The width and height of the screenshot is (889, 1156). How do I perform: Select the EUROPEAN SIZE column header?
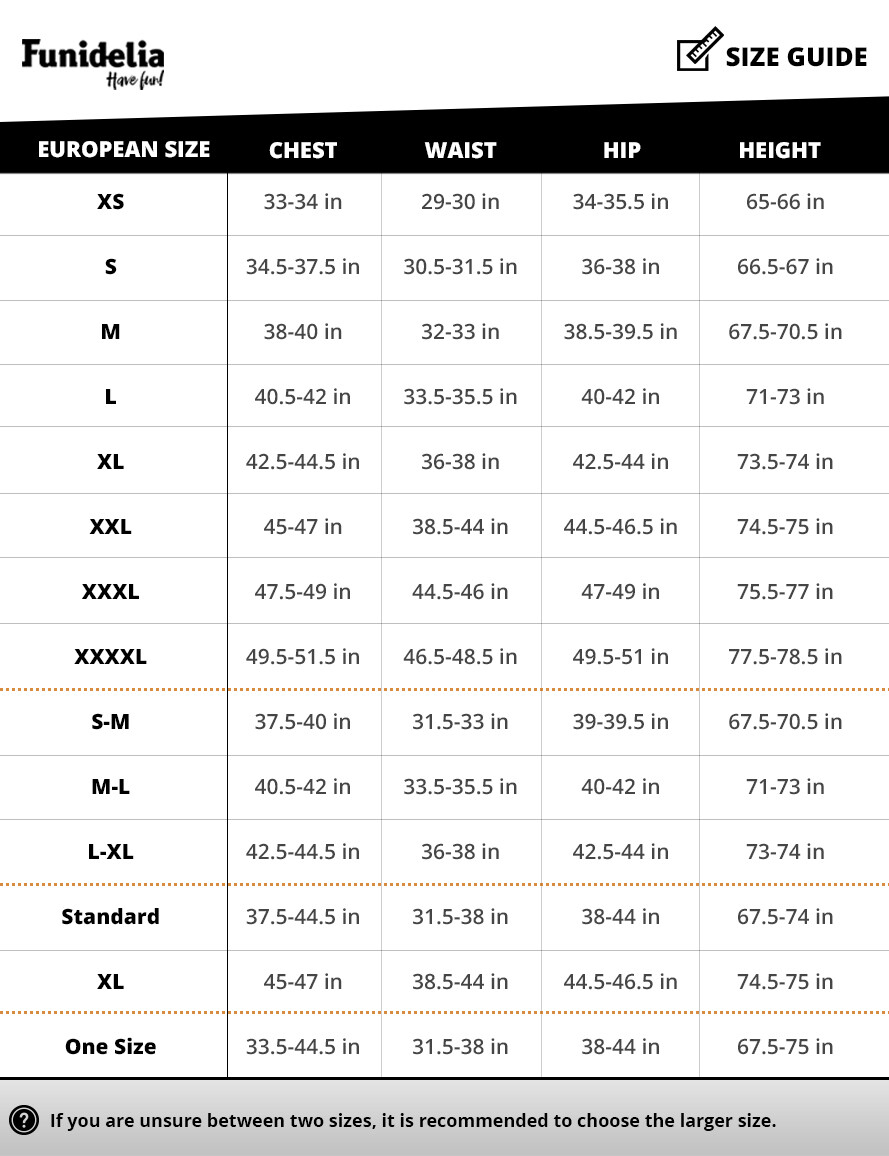click(124, 150)
